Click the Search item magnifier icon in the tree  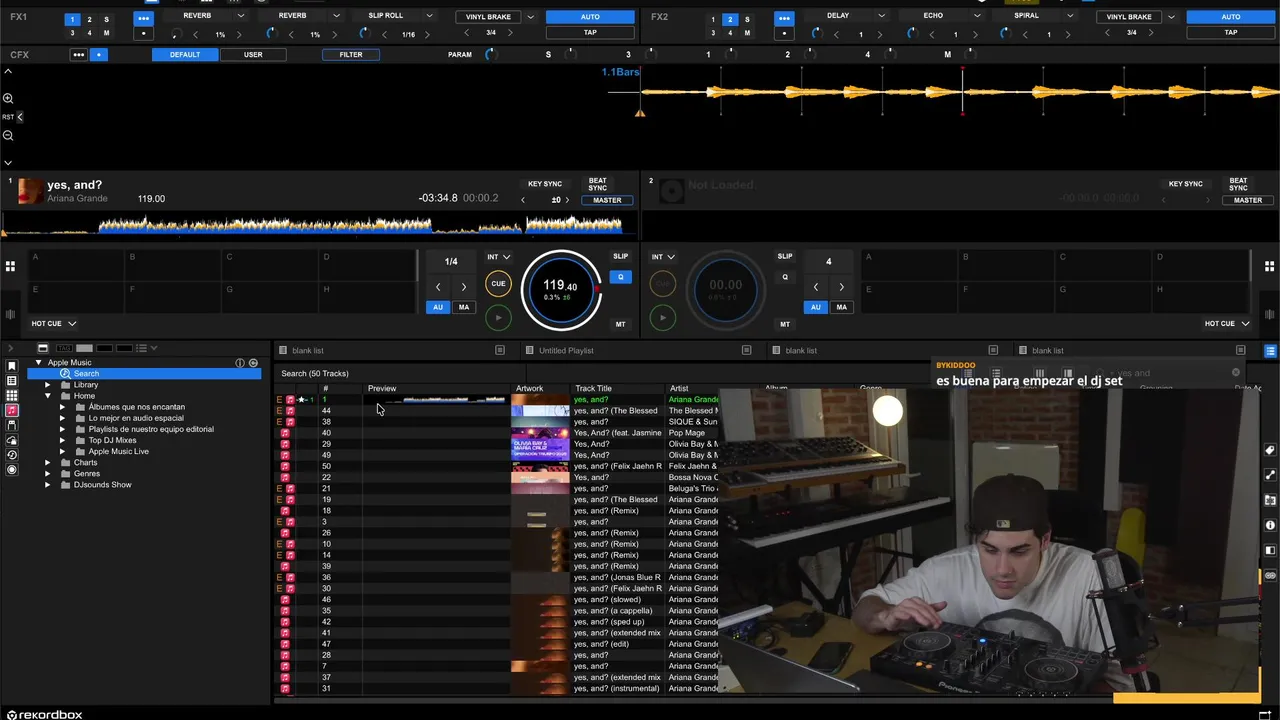(x=65, y=373)
